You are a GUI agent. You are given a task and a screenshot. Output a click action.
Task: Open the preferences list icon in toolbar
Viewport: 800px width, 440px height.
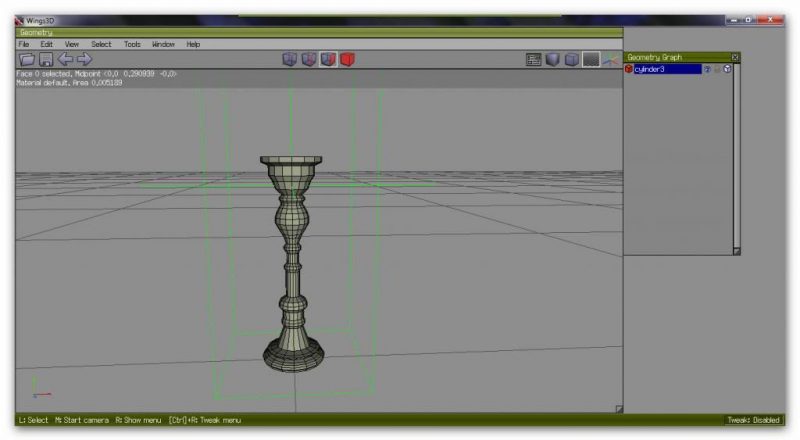(535, 60)
